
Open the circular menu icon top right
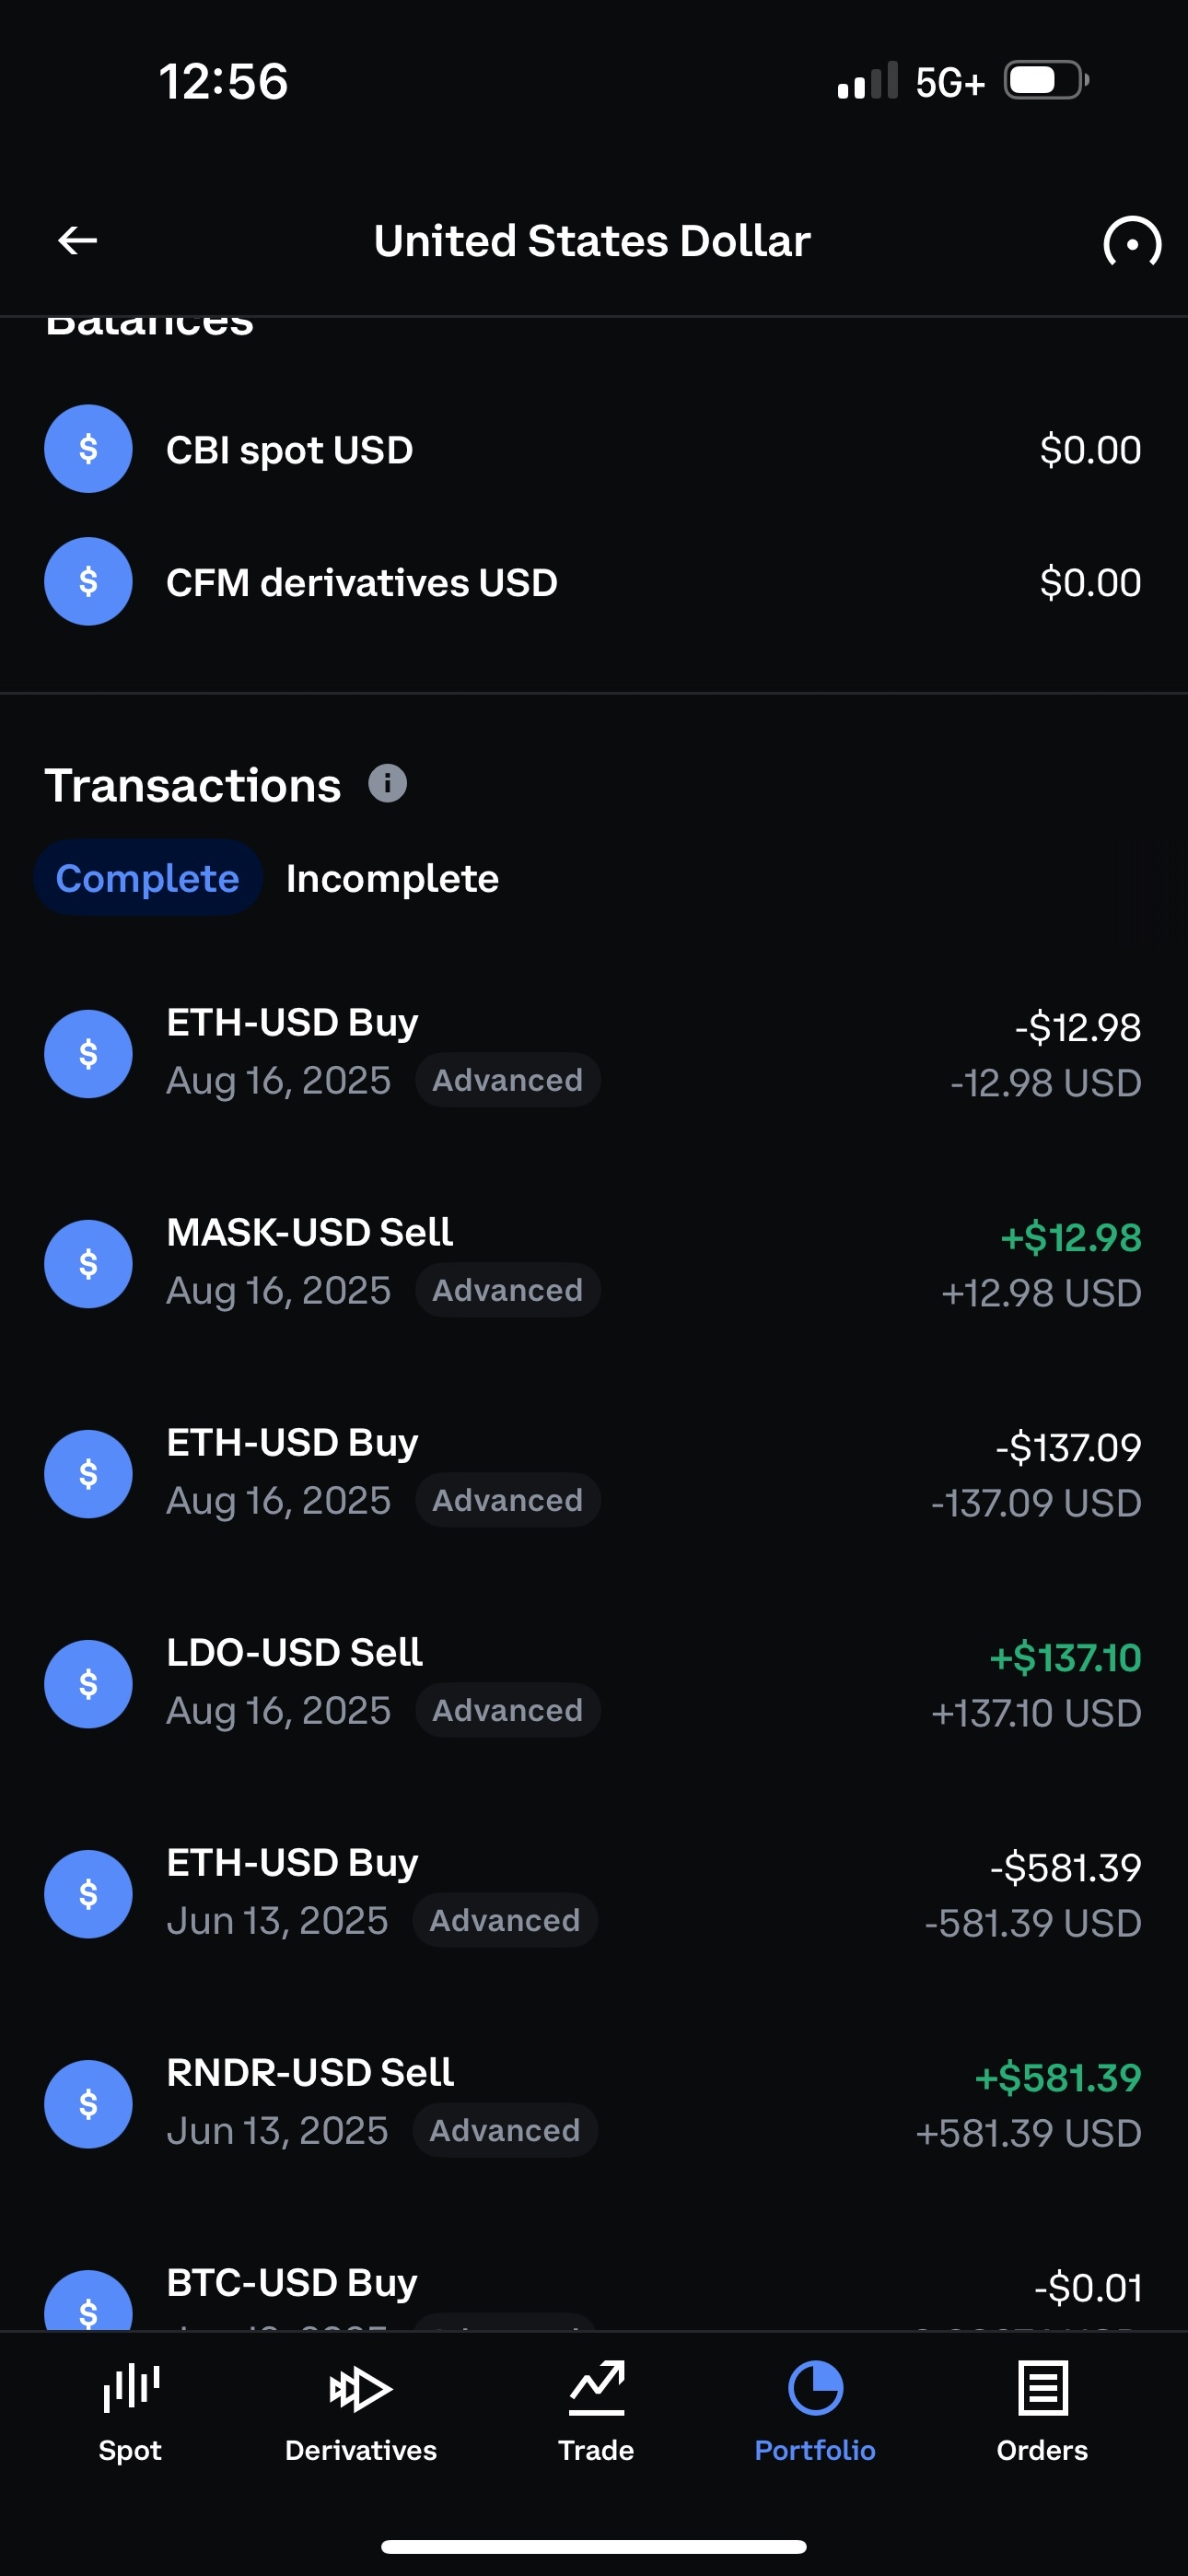(1131, 243)
